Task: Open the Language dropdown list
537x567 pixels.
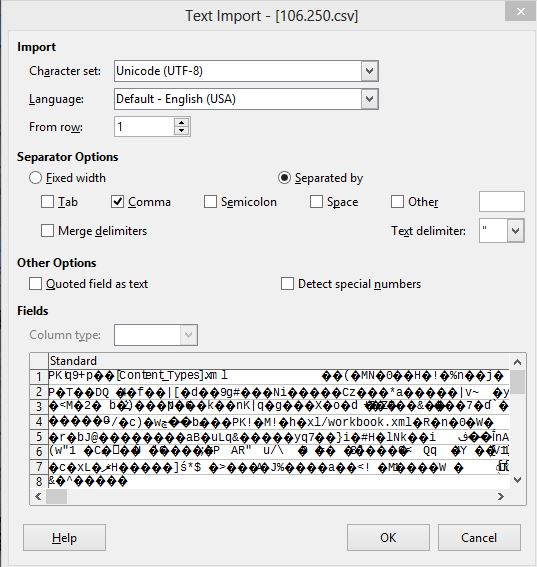Action: point(369,99)
